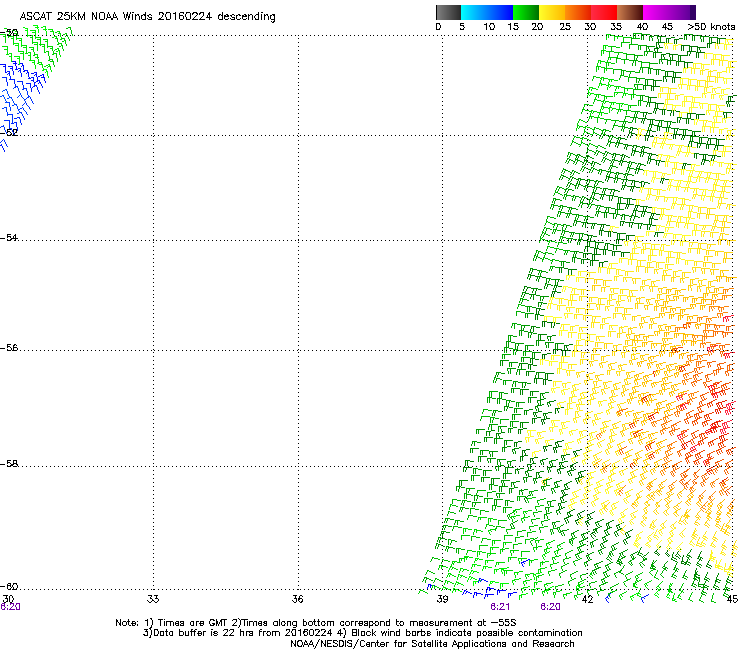Click the longitude label '45'
The width and height of the screenshot is (740, 650).
tap(732, 599)
